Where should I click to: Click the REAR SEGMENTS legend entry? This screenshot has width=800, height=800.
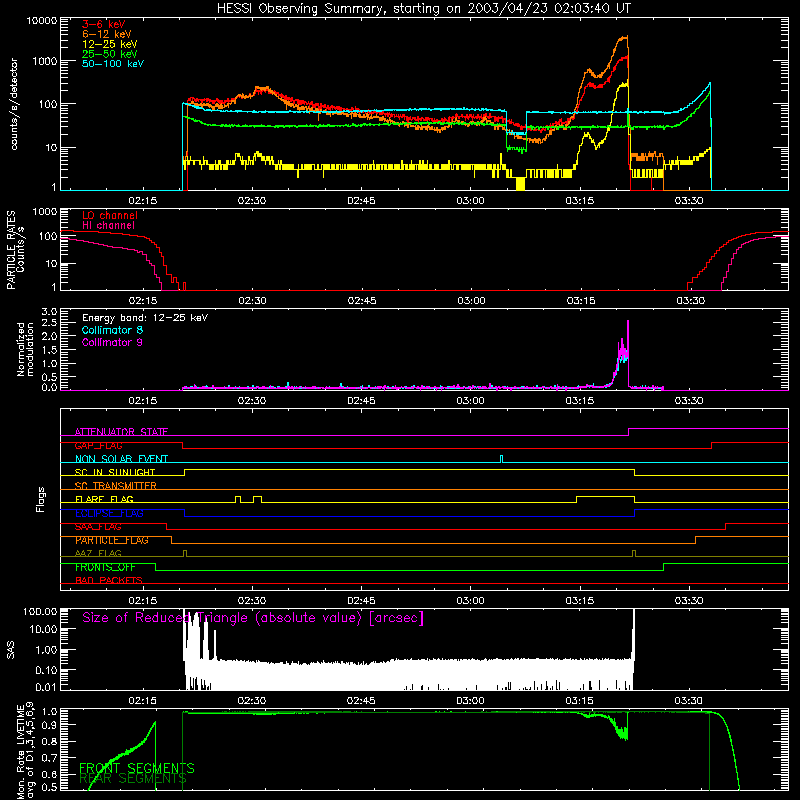point(133,779)
